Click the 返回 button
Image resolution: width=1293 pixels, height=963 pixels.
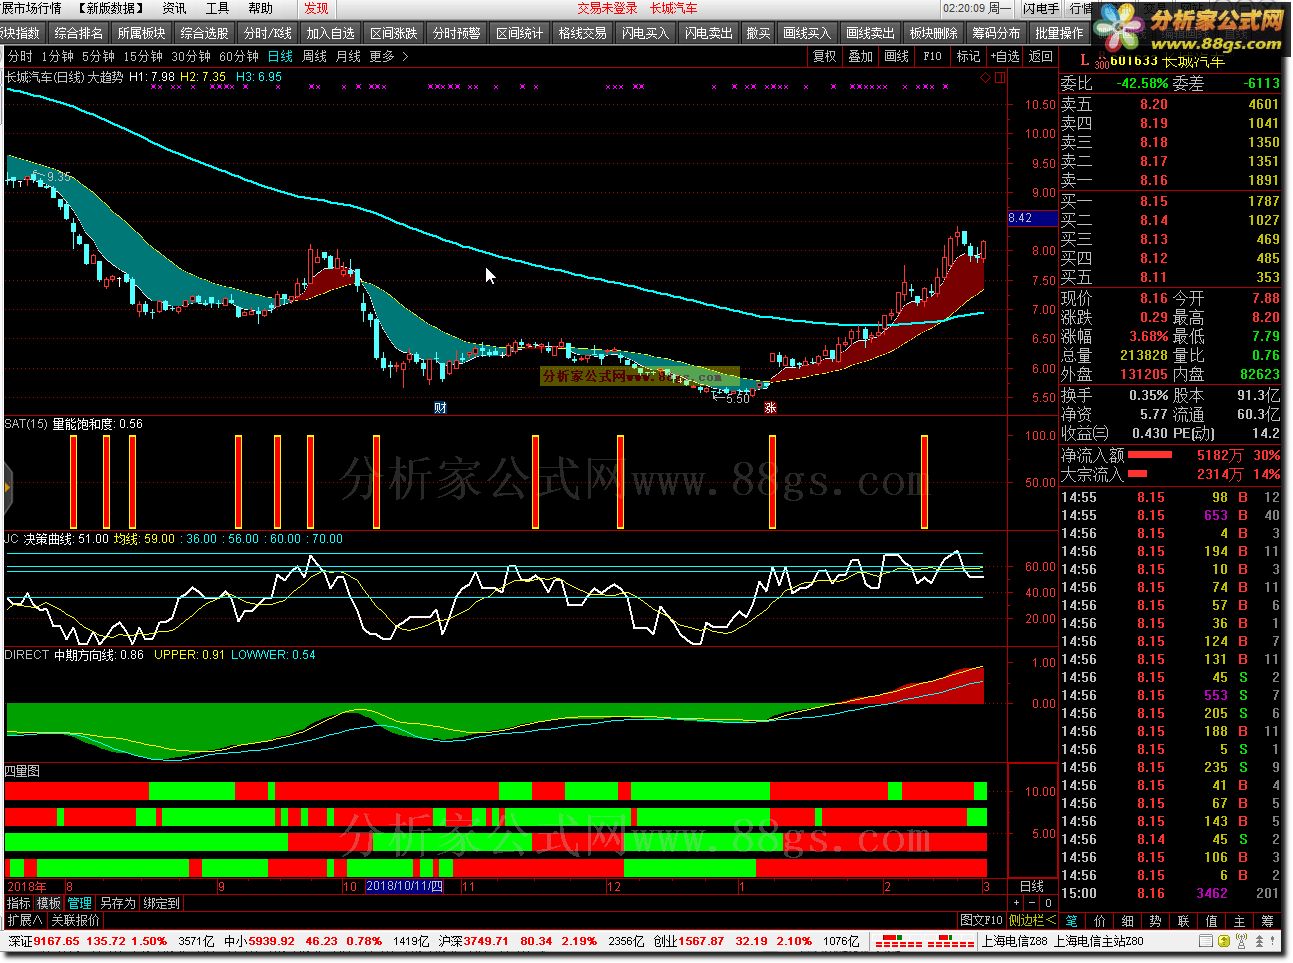(x=1041, y=57)
